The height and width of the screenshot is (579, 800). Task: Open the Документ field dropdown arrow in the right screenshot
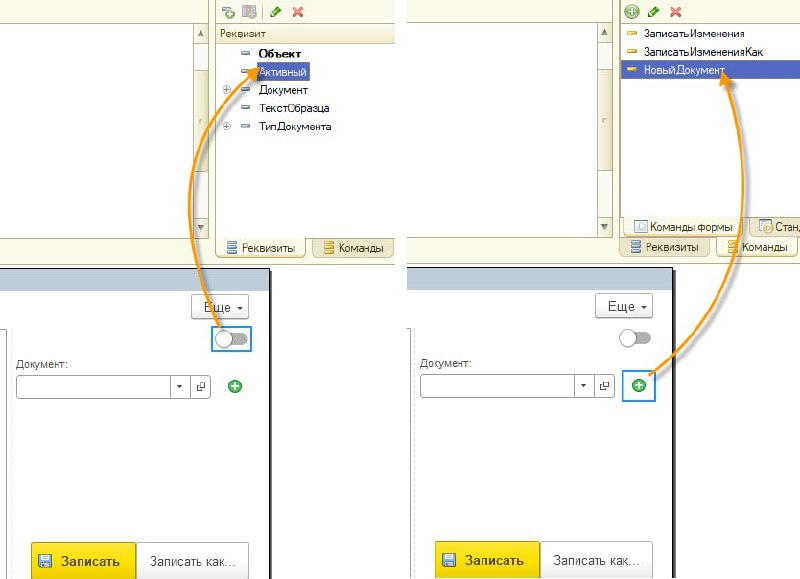point(584,386)
